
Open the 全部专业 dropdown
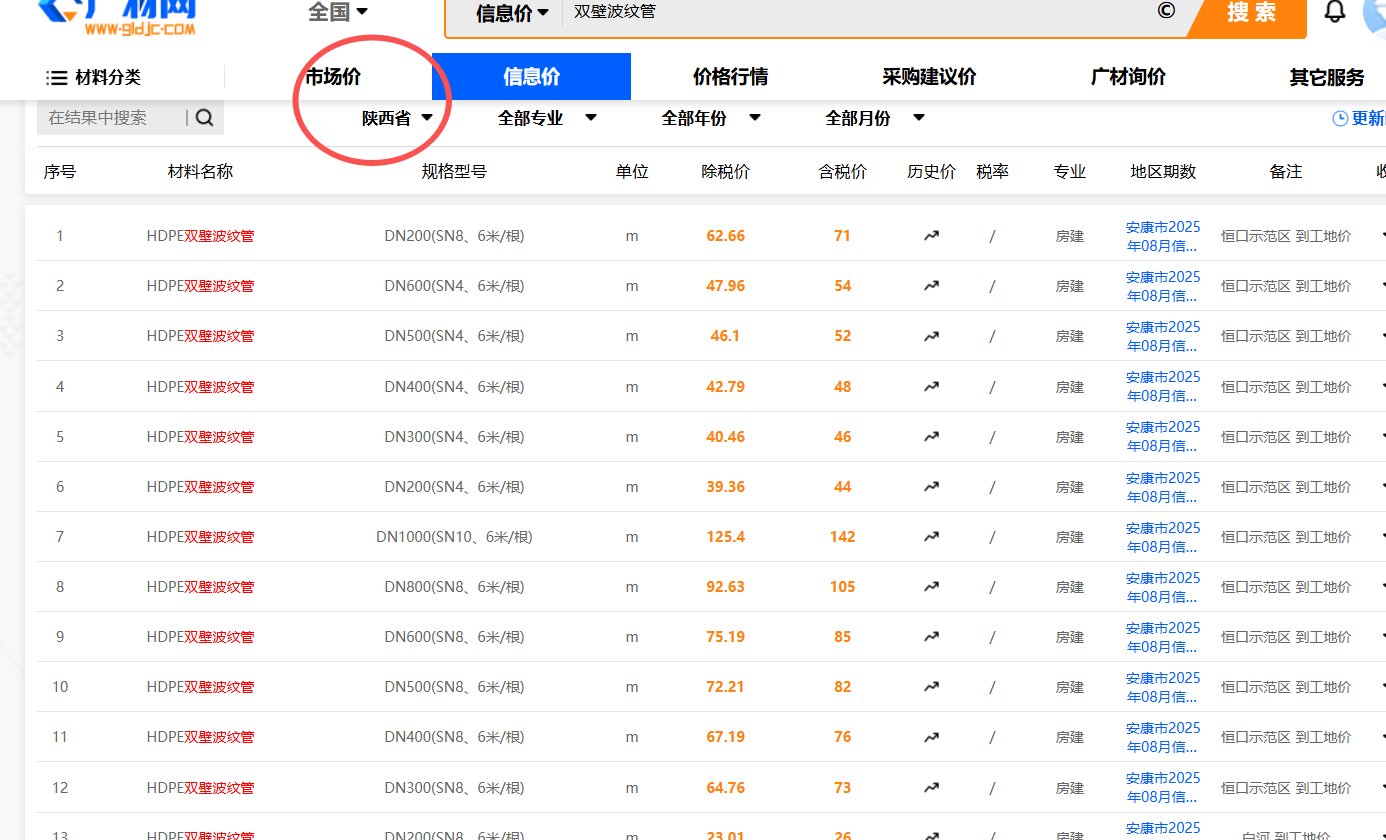tap(547, 117)
